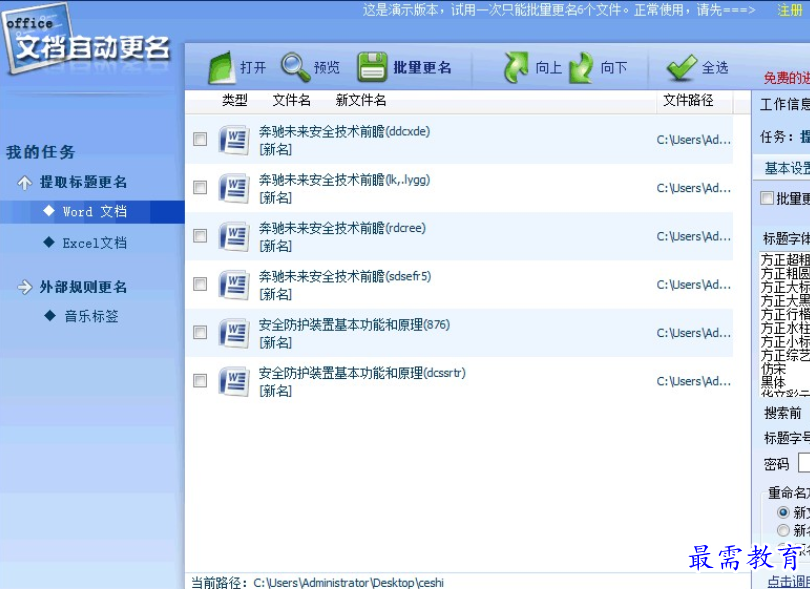Collapse the 提取标题更名 task group
The image size is (810, 589).
(24, 182)
